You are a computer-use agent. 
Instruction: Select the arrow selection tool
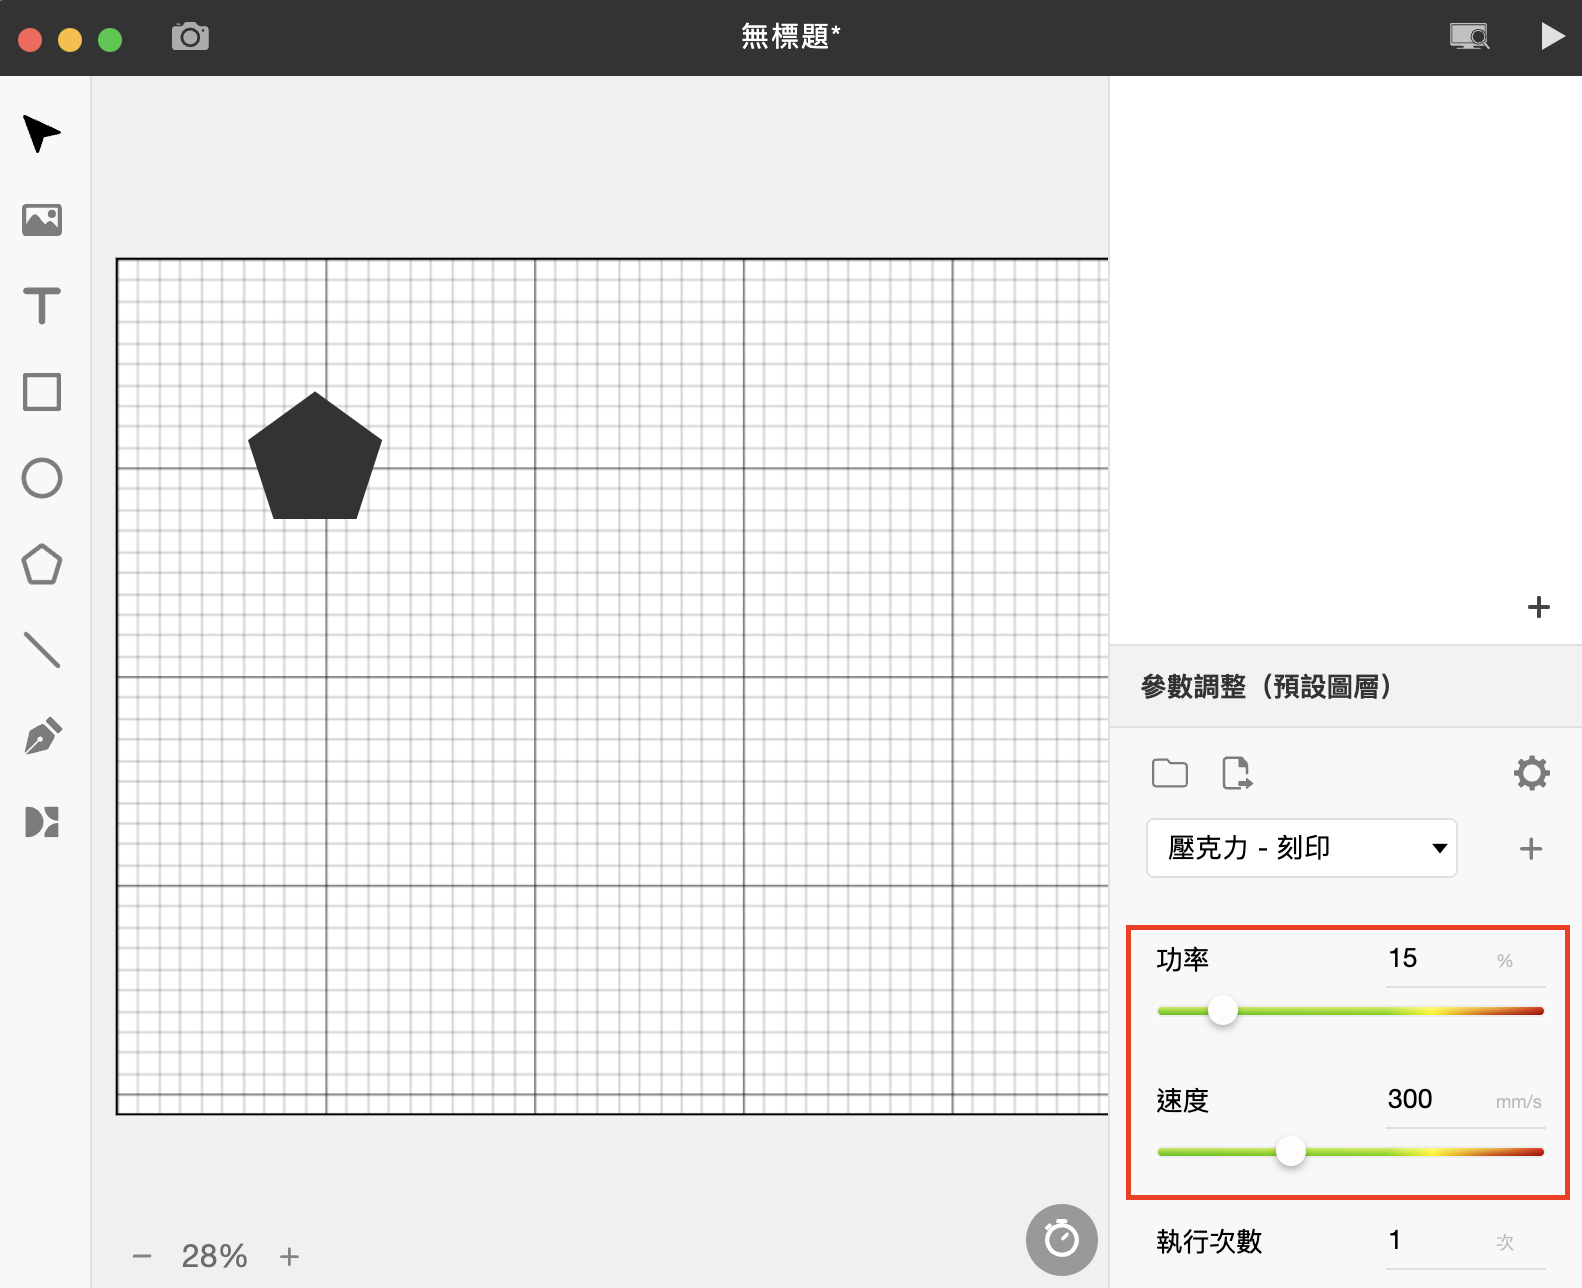click(x=41, y=134)
